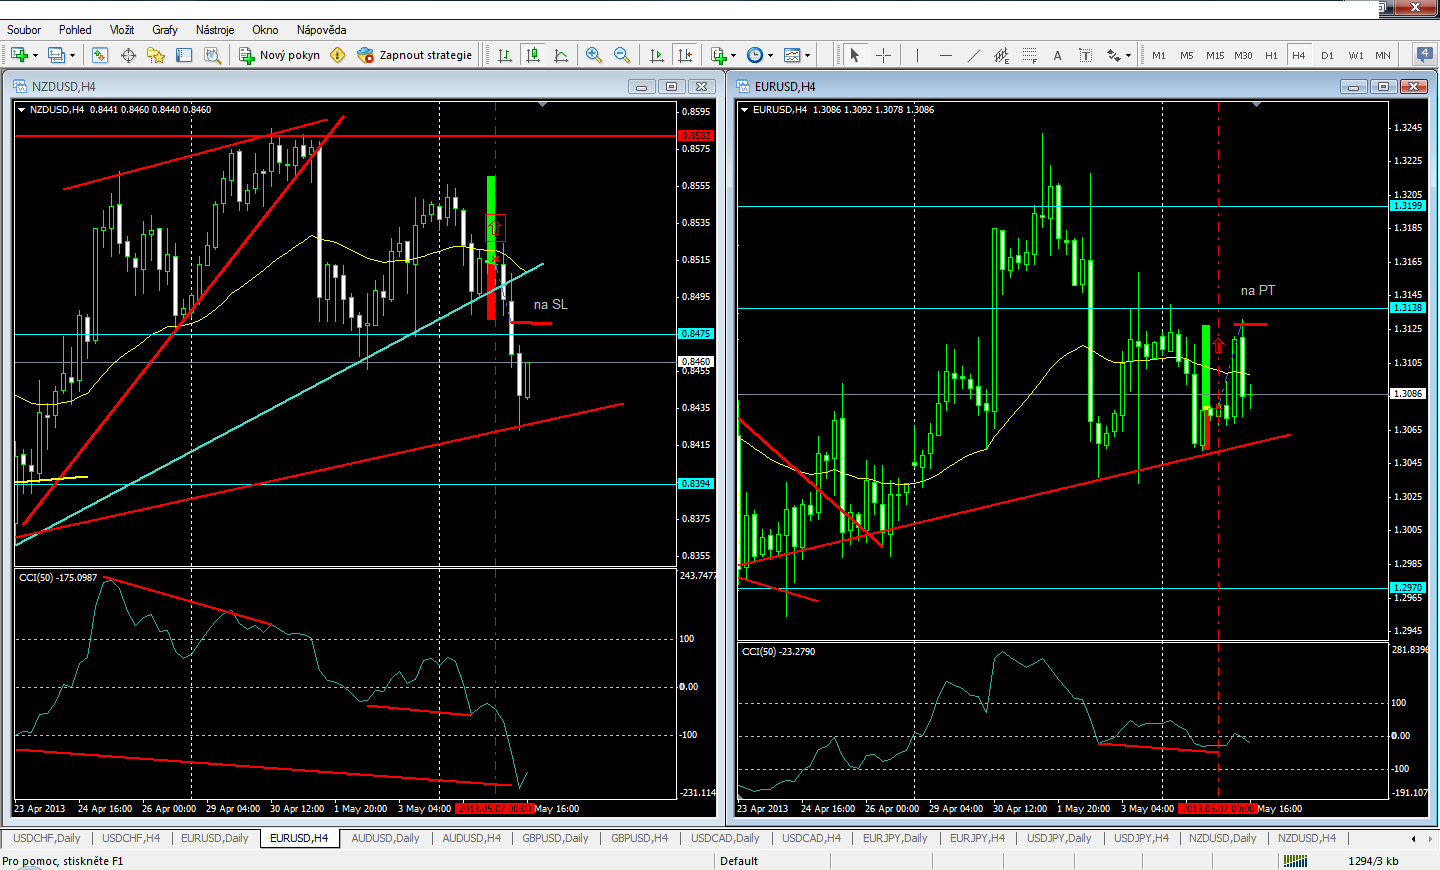Select the text label tool
This screenshot has height=870, width=1440.
(x=1057, y=55)
